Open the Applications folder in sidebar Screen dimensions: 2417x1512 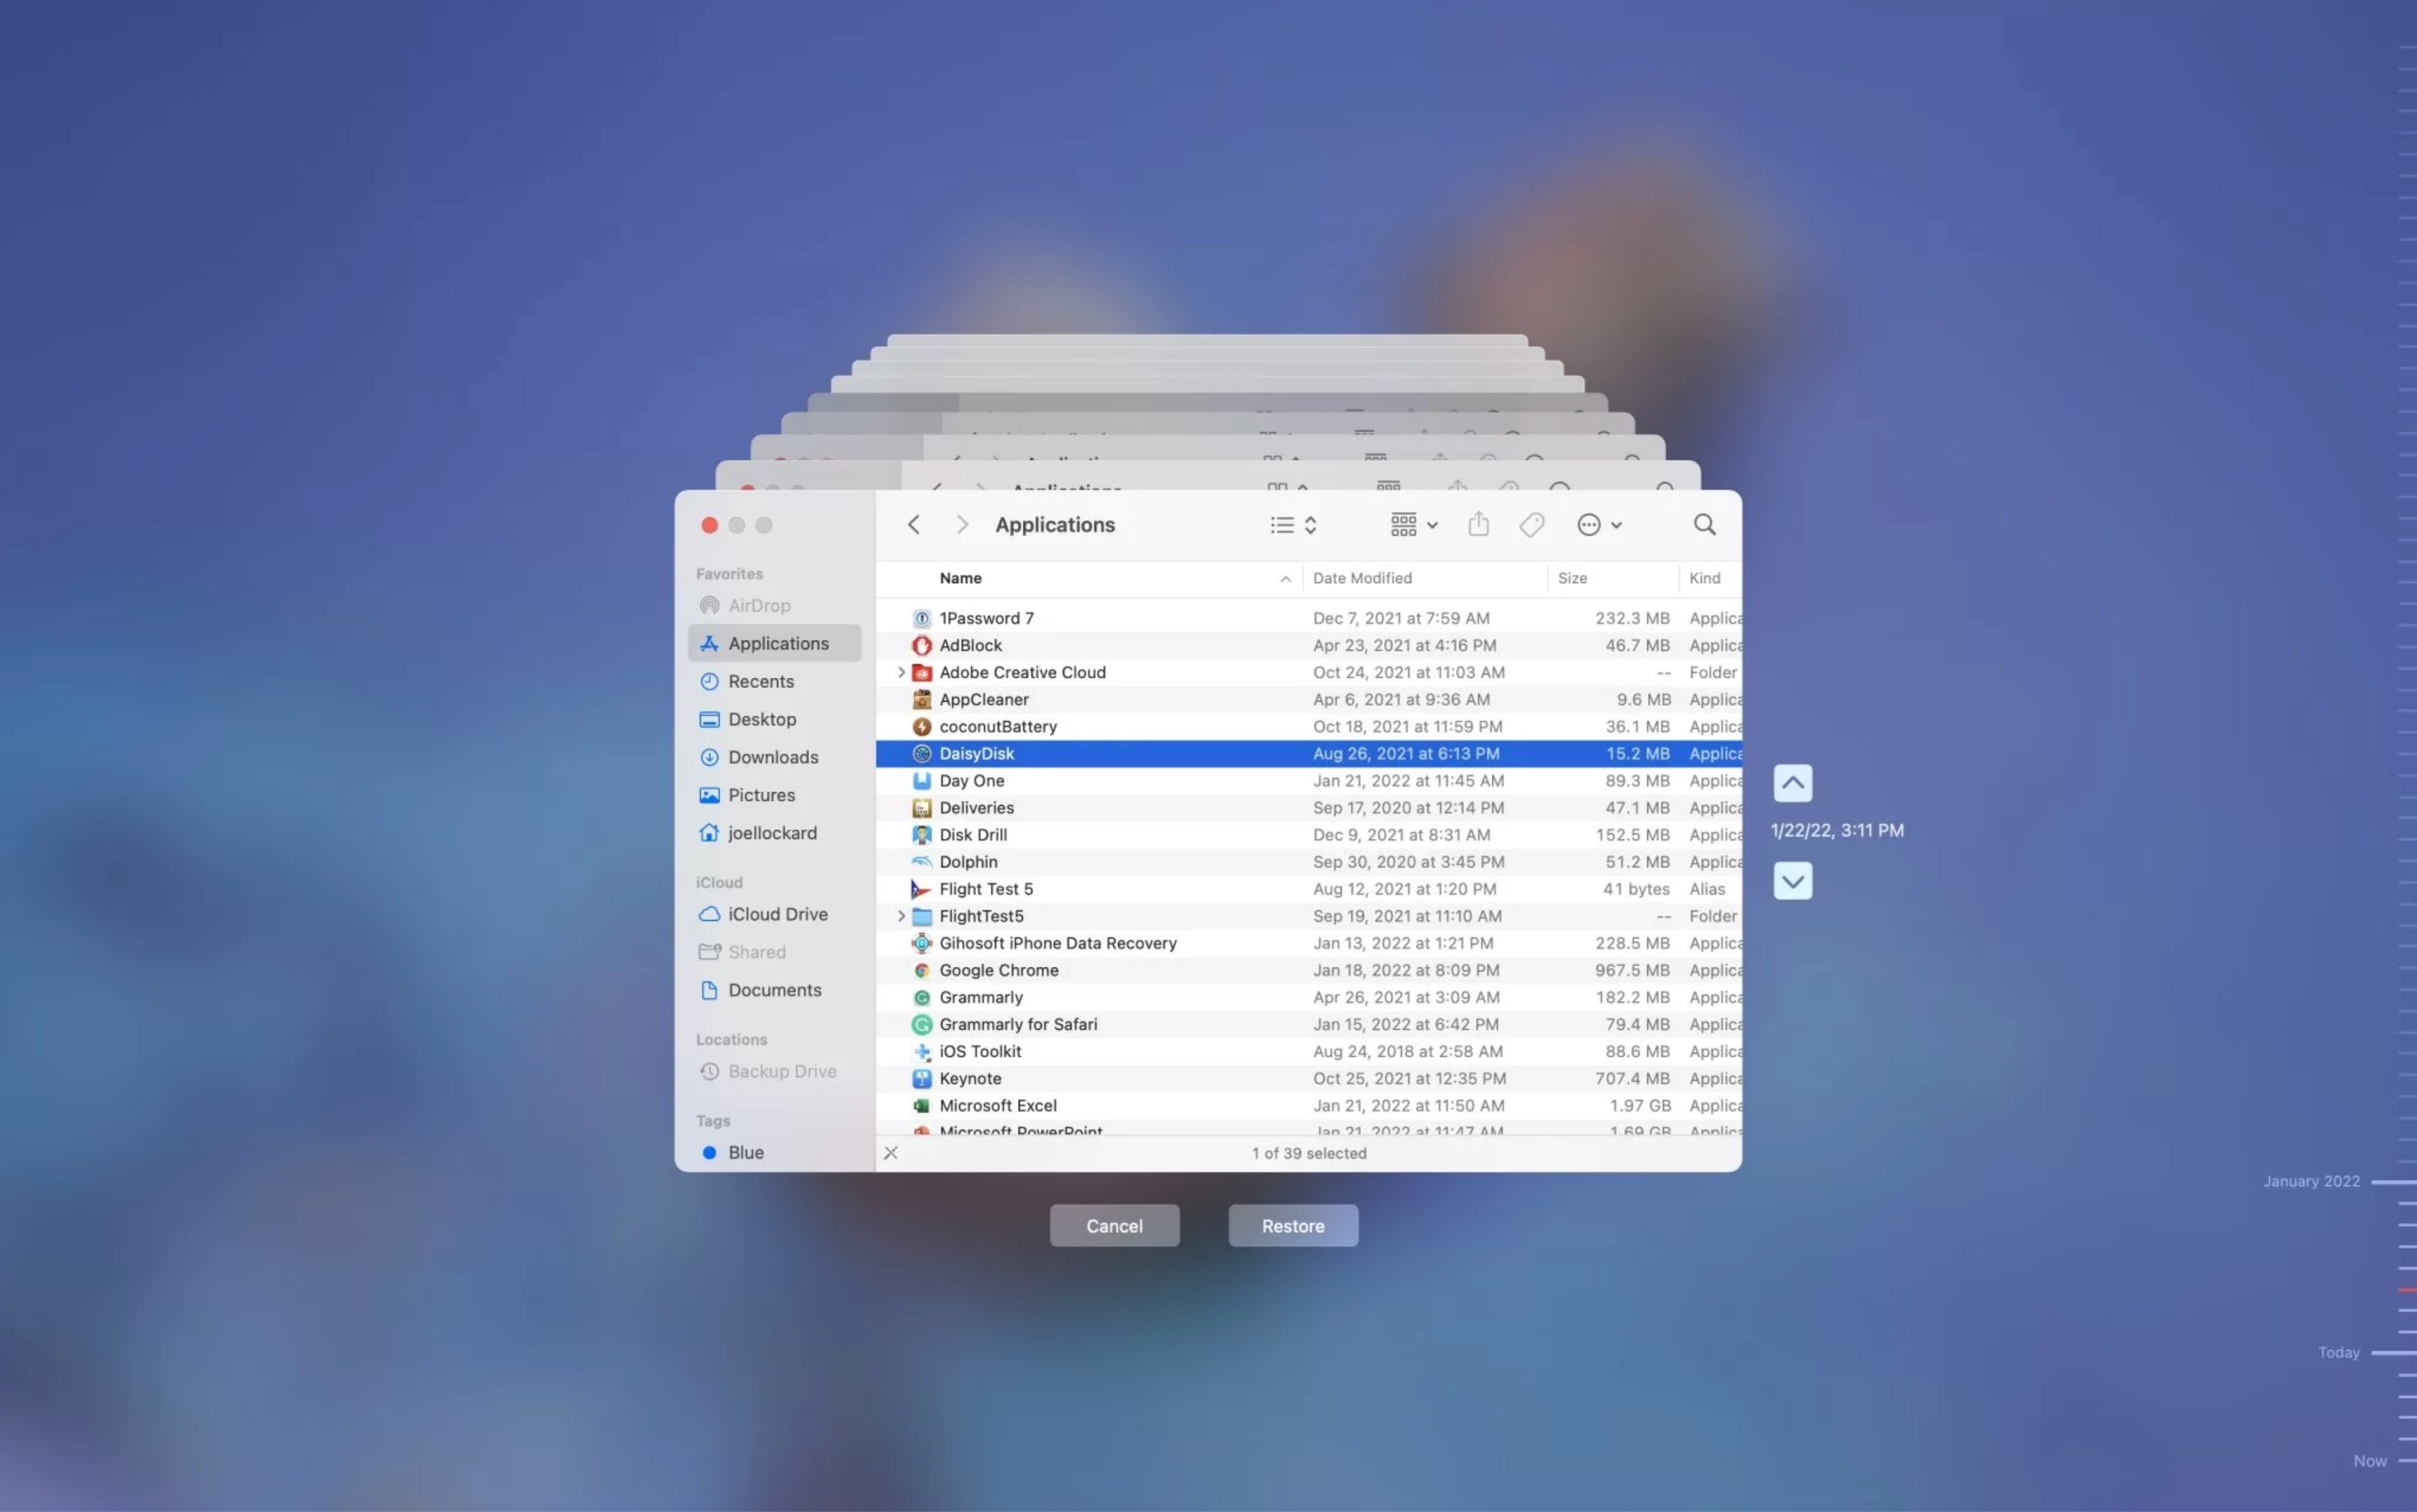pyautogui.click(x=778, y=643)
